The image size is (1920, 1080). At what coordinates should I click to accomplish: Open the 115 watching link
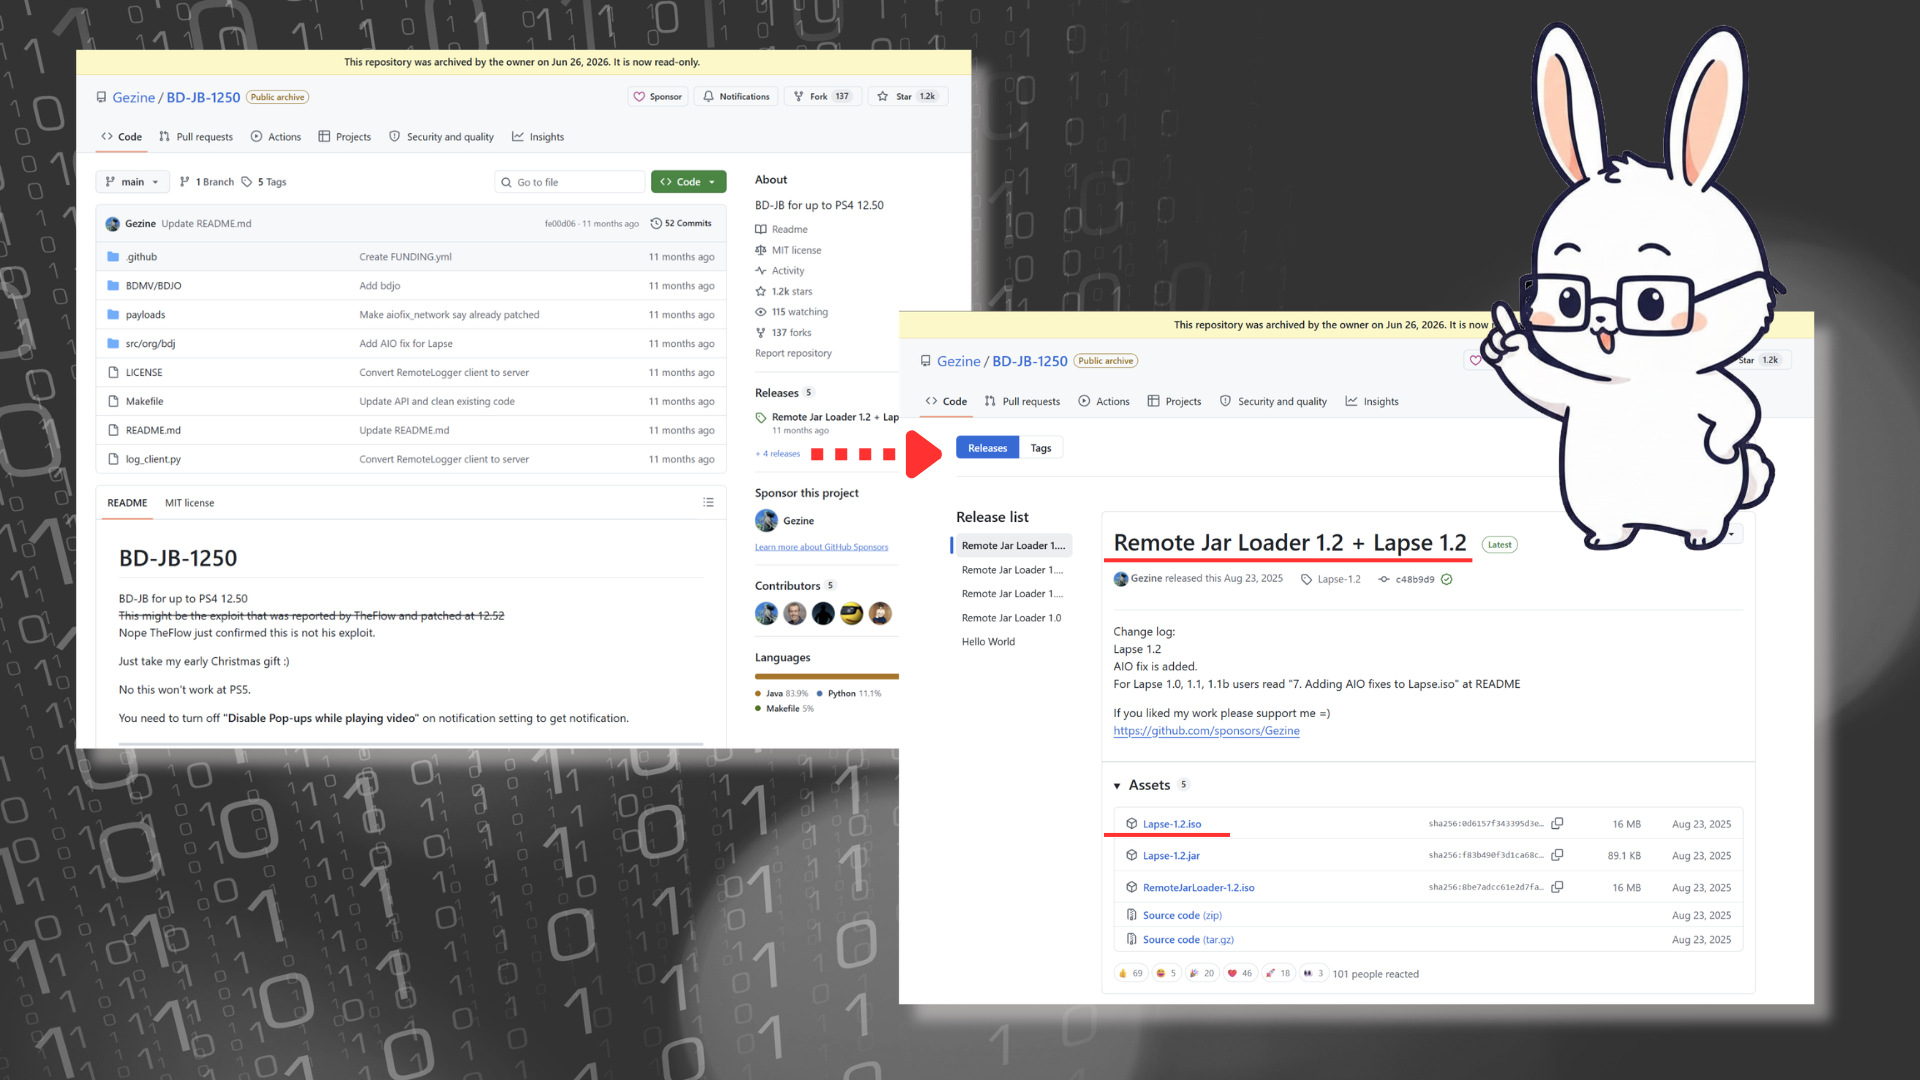click(x=792, y=312)
